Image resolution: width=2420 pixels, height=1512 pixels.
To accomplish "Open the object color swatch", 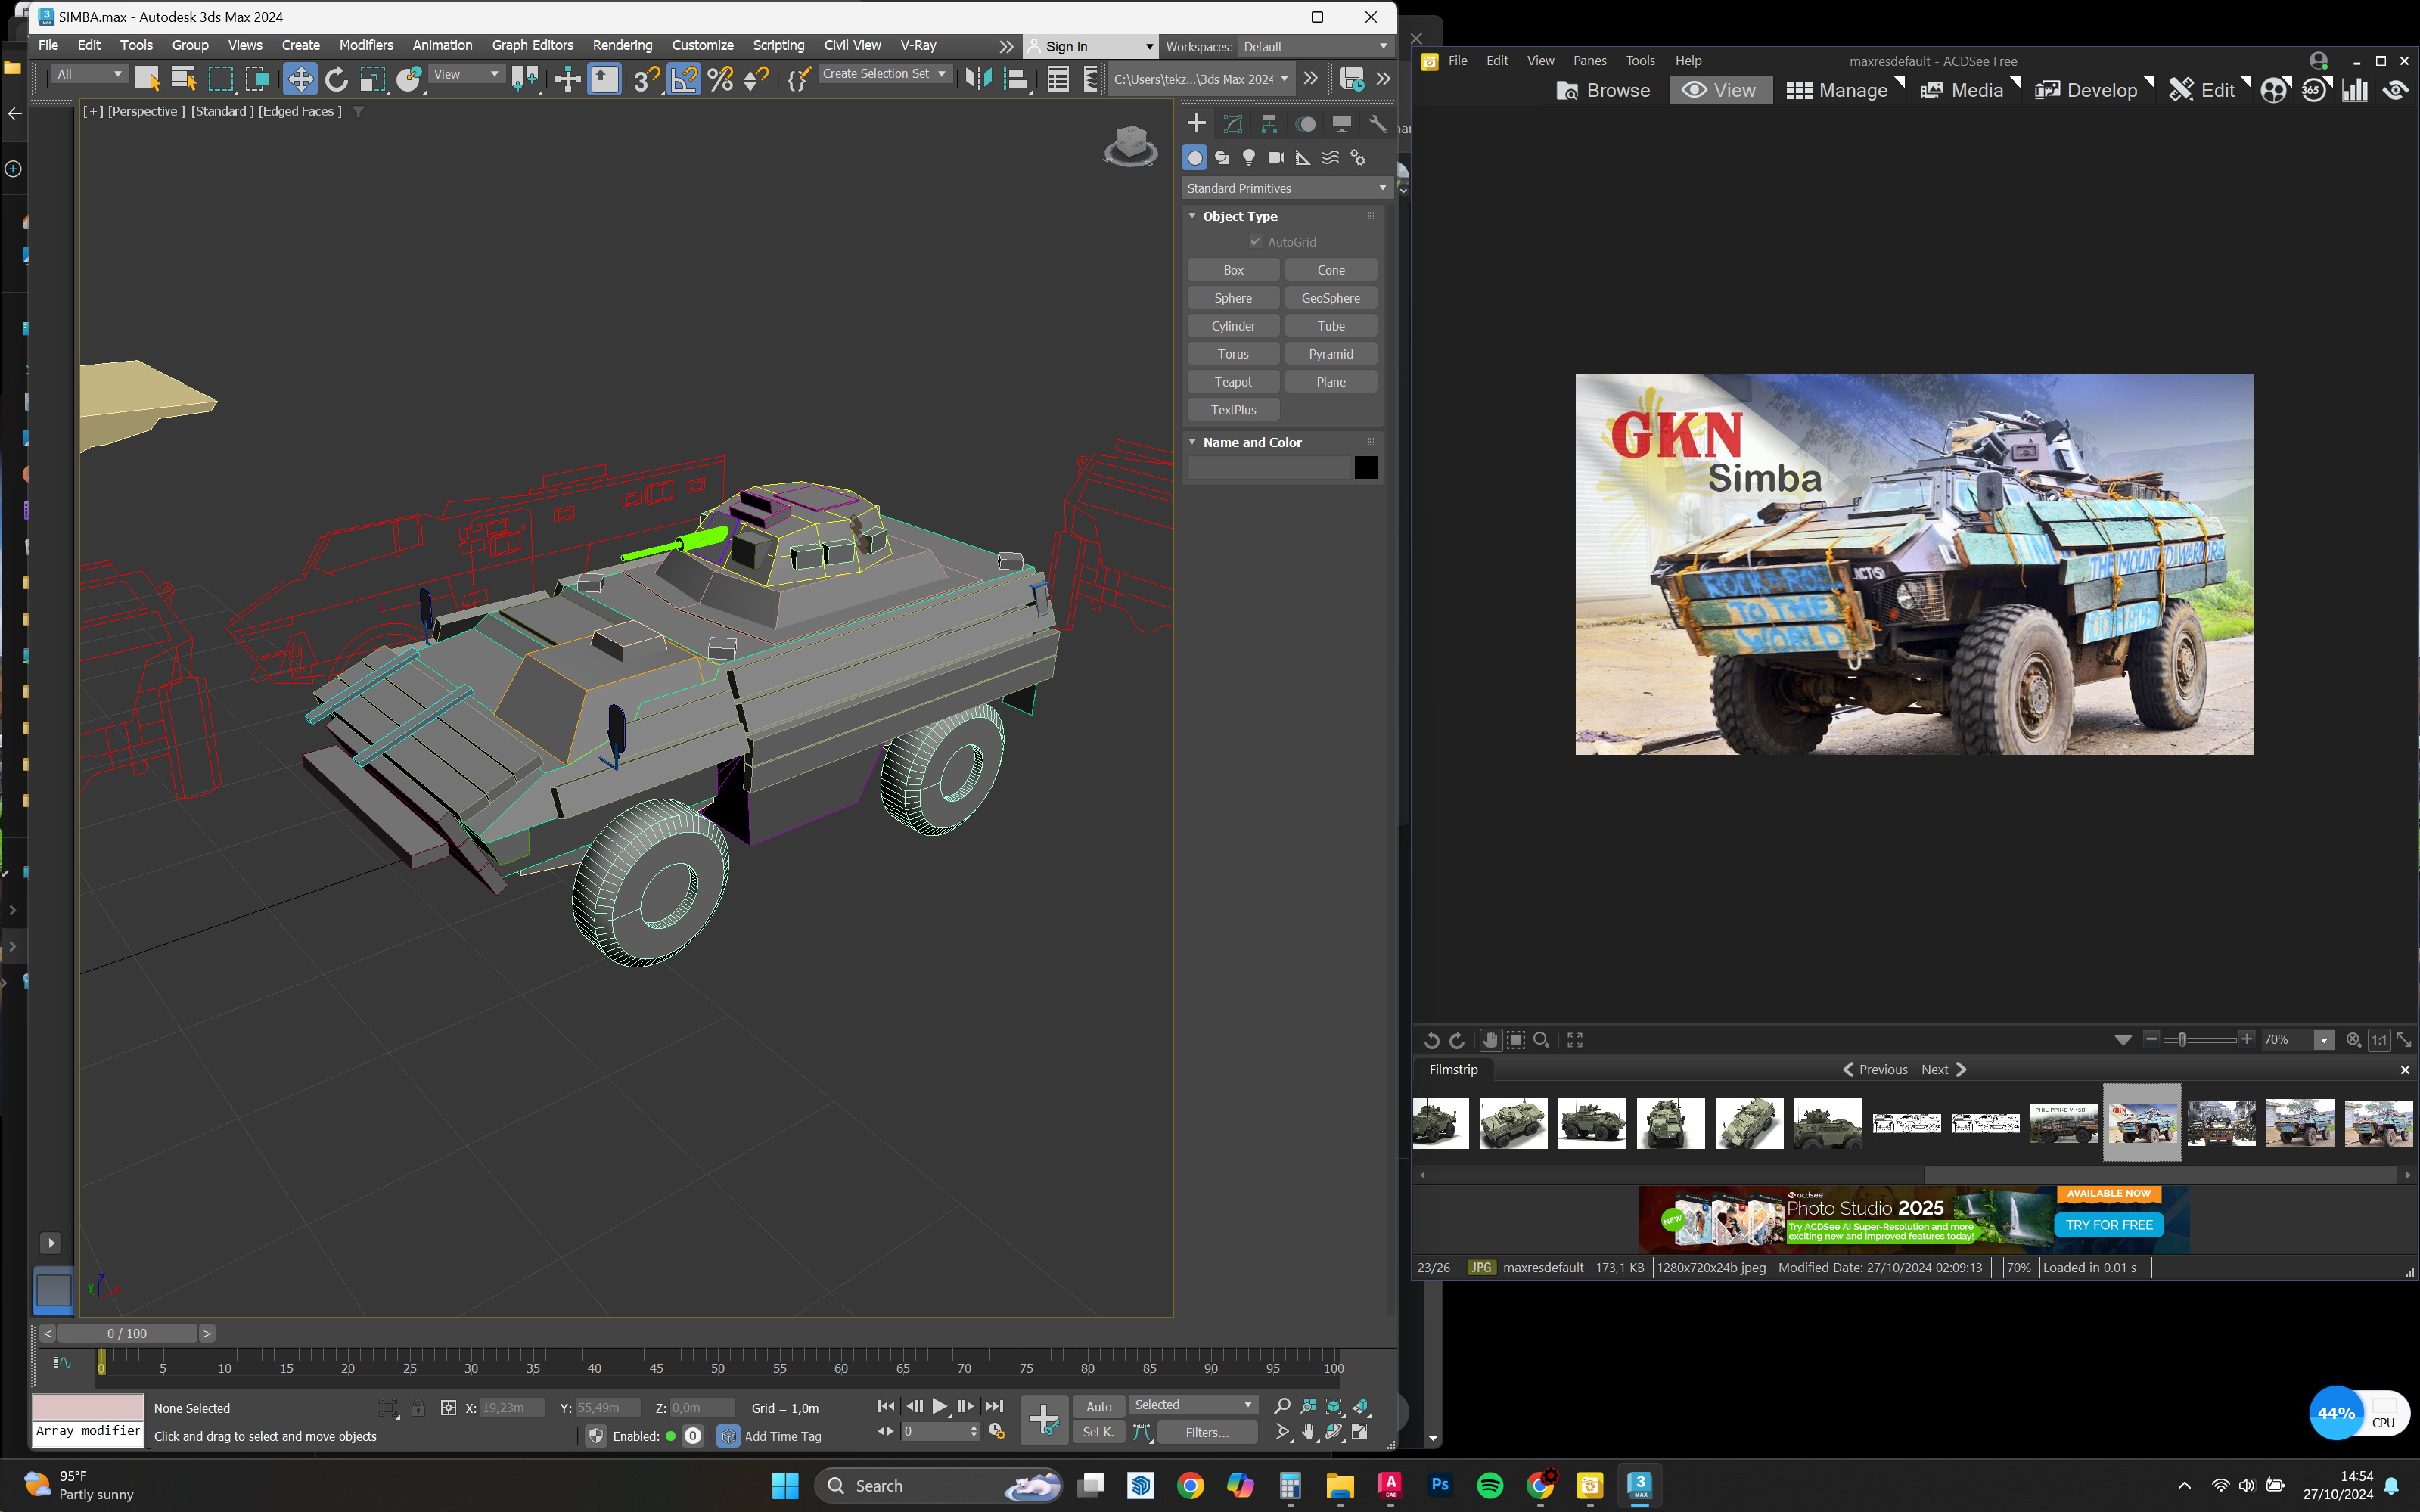I will click(1365, 467).
